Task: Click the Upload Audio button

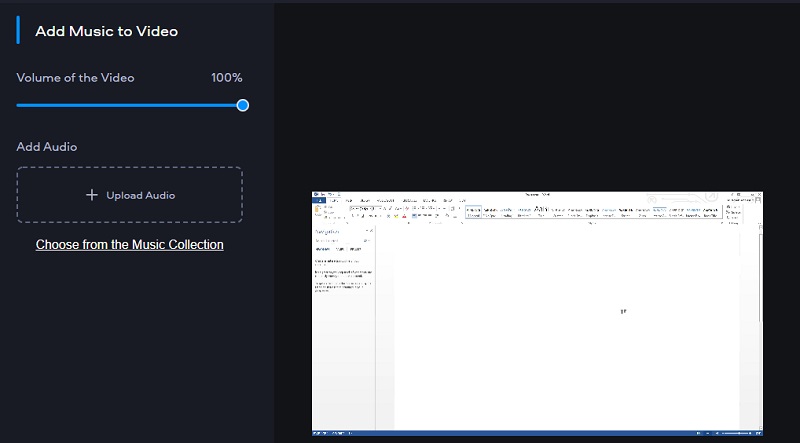Action: (129, 195)
